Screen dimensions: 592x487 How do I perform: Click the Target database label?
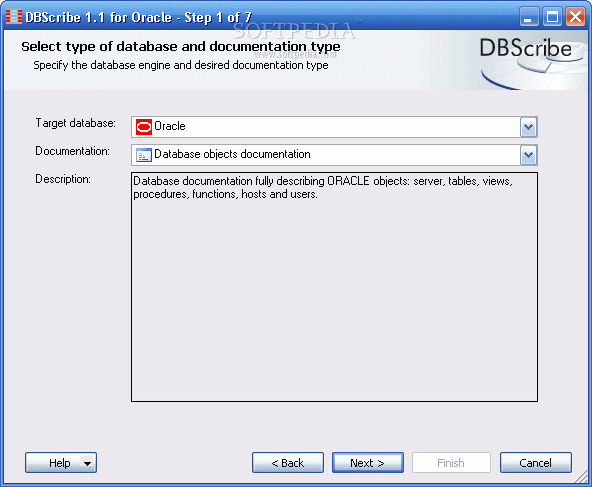point(76,123)
